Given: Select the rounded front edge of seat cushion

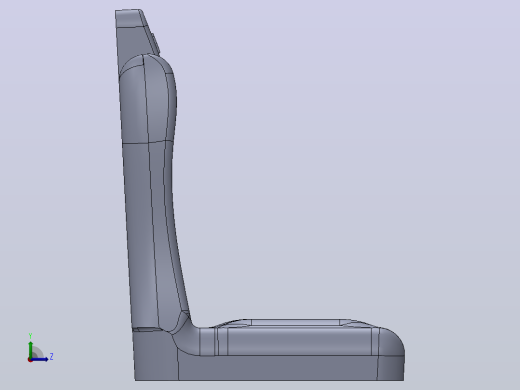Looking at the screenshot, I should 392,342.
